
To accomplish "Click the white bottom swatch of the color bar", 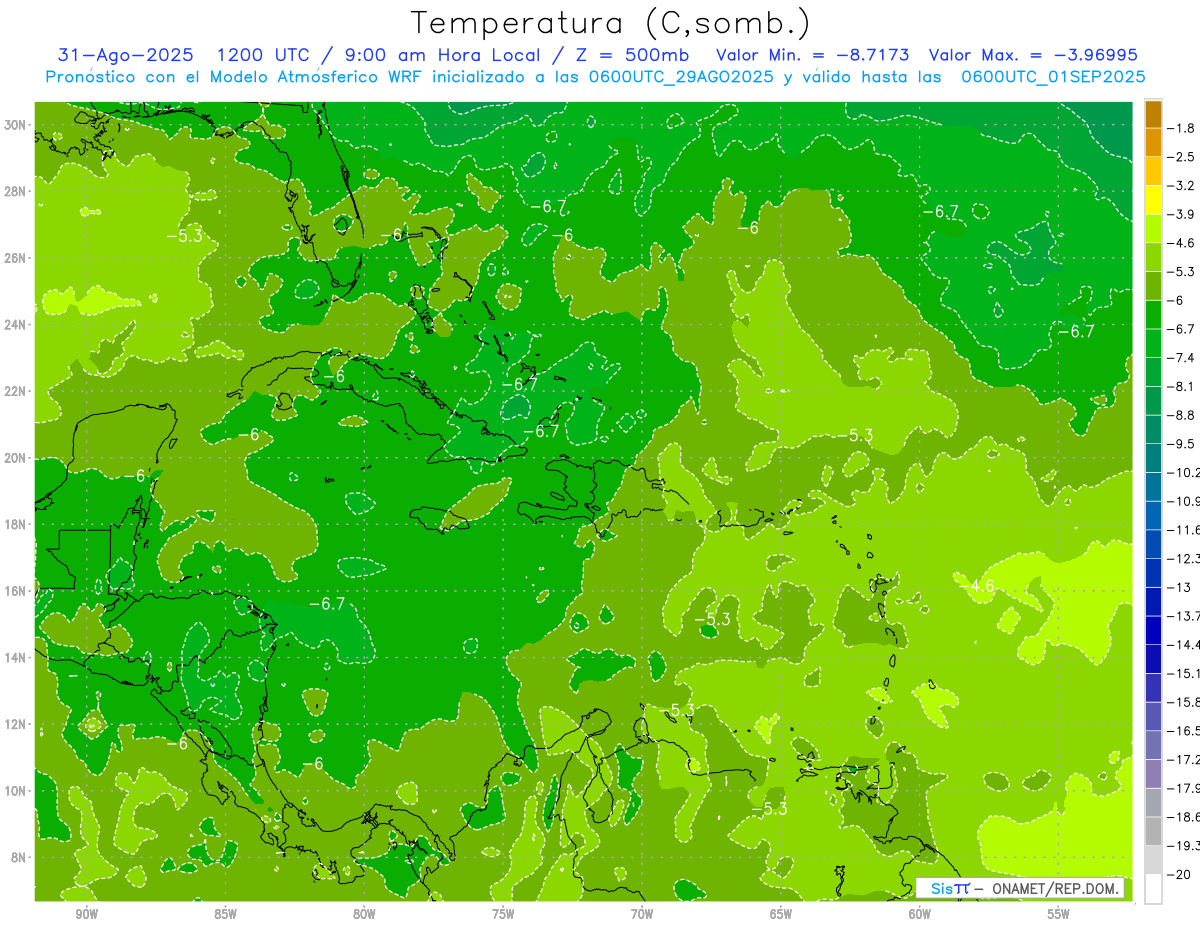I will tap(1153, 889).
